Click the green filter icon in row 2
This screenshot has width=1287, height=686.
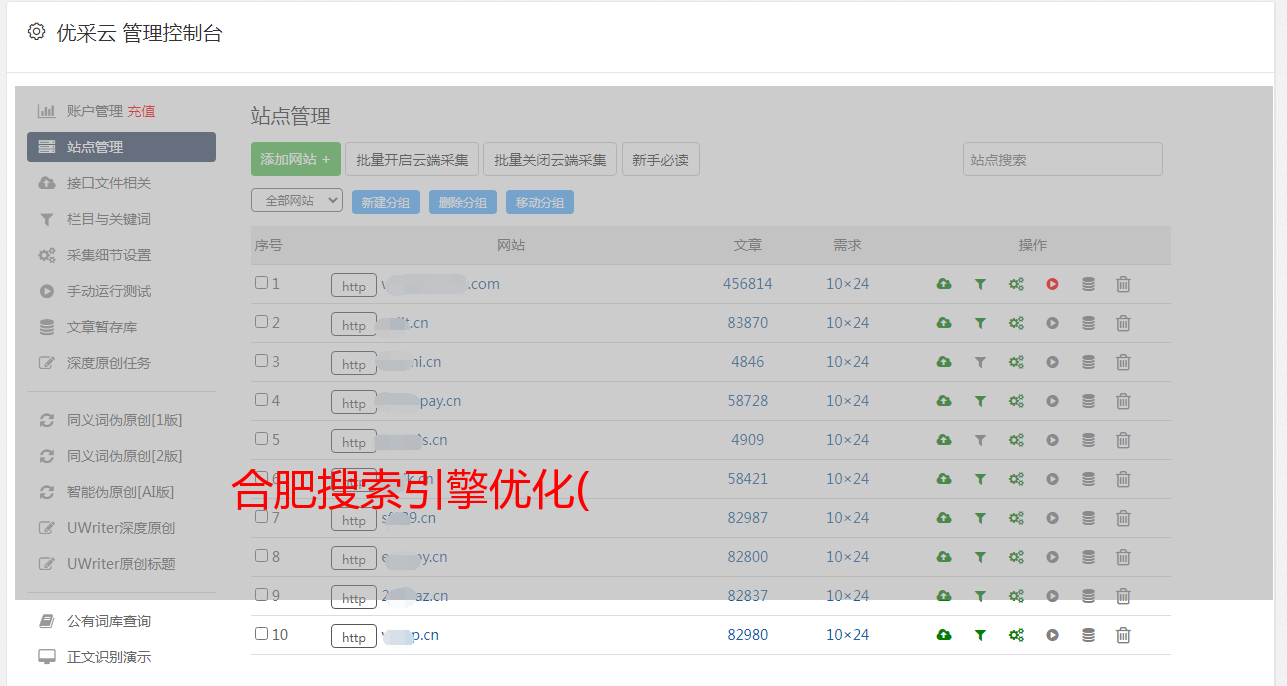click(980, 323)
